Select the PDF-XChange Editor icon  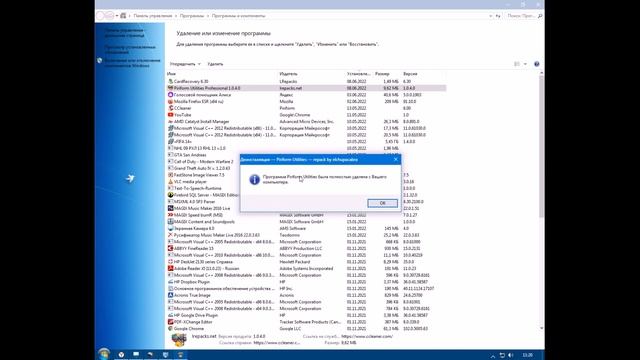pyautogui.click(x=170, y=322)
